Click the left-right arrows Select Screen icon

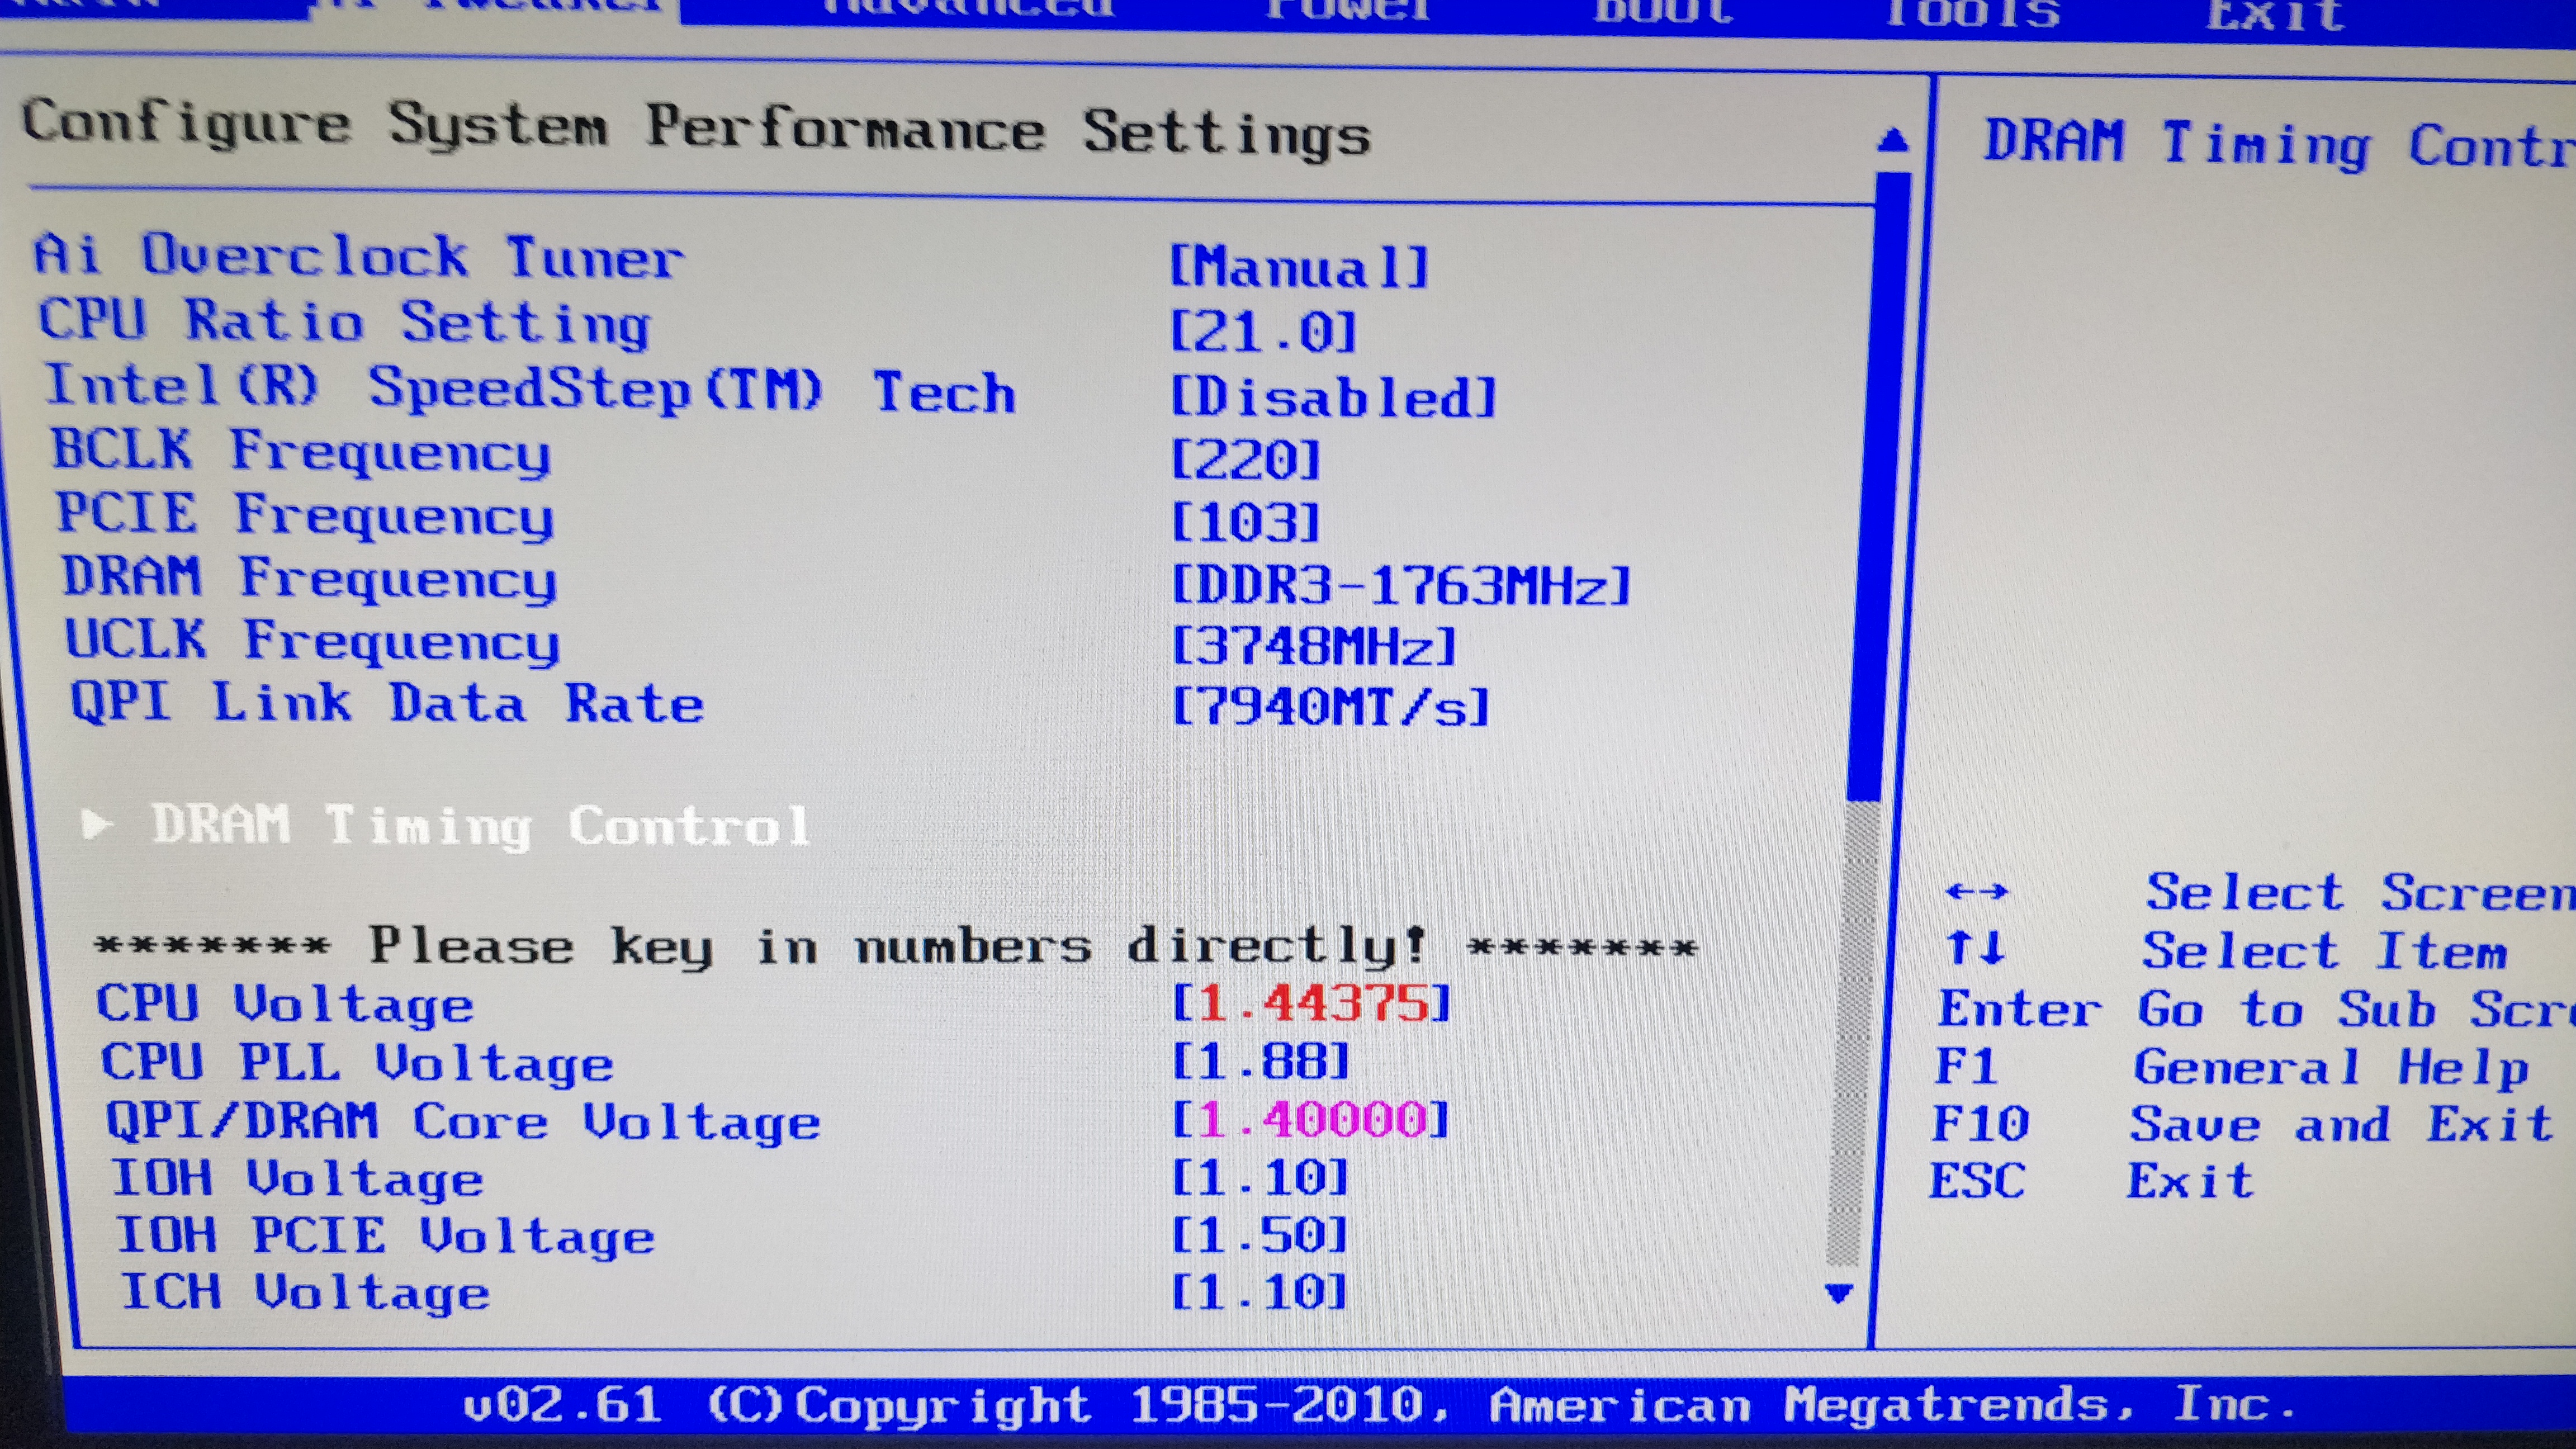click(x=1976, y=891)
